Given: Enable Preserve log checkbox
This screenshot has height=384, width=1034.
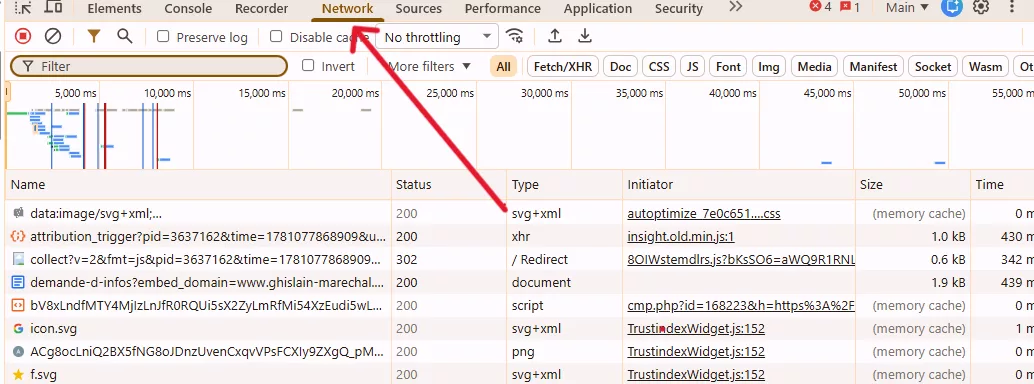Looking at the screenshot, I should pyautogui.click(x=163, y=37).
